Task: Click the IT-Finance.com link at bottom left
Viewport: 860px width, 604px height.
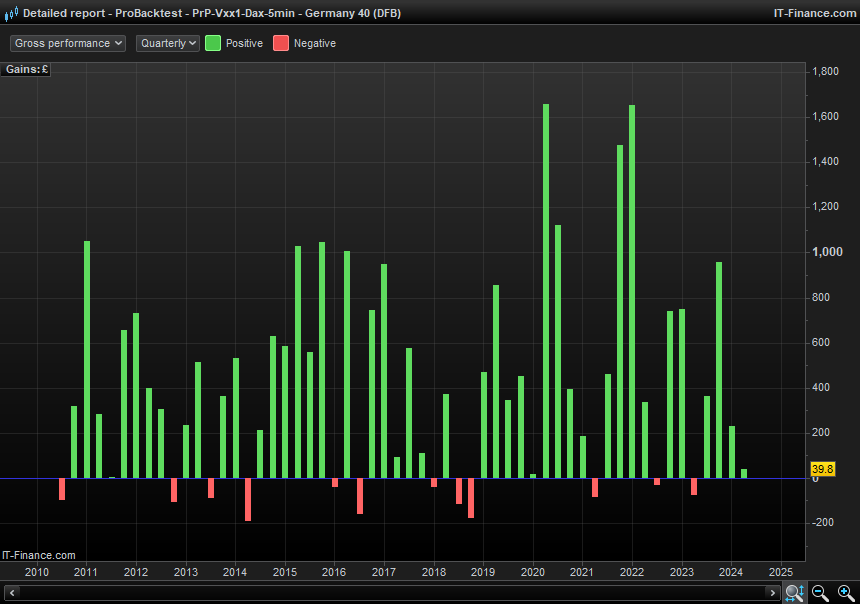Action: (x=39, y=555)
